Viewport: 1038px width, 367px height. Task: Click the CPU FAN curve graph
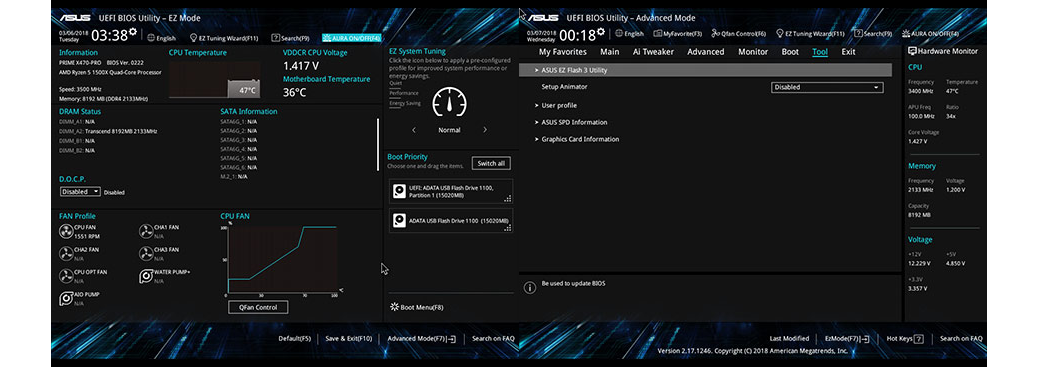pyautogui.click(x=283, y=260)
